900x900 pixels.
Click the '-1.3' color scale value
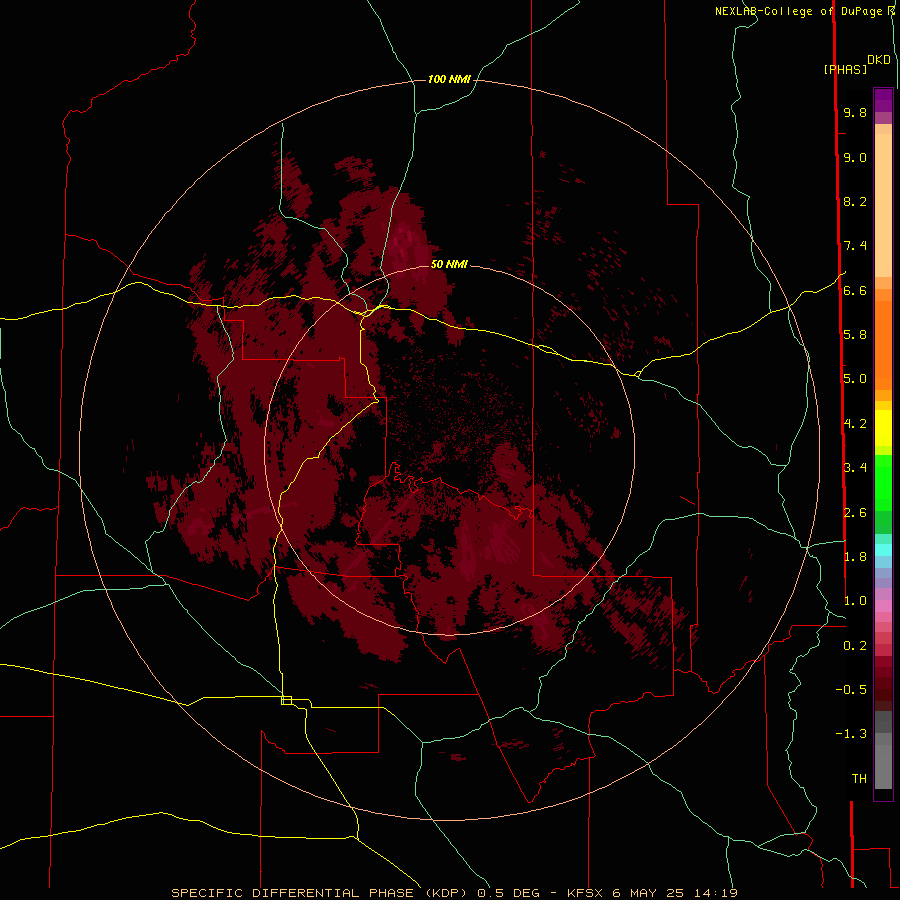(851, 734)
